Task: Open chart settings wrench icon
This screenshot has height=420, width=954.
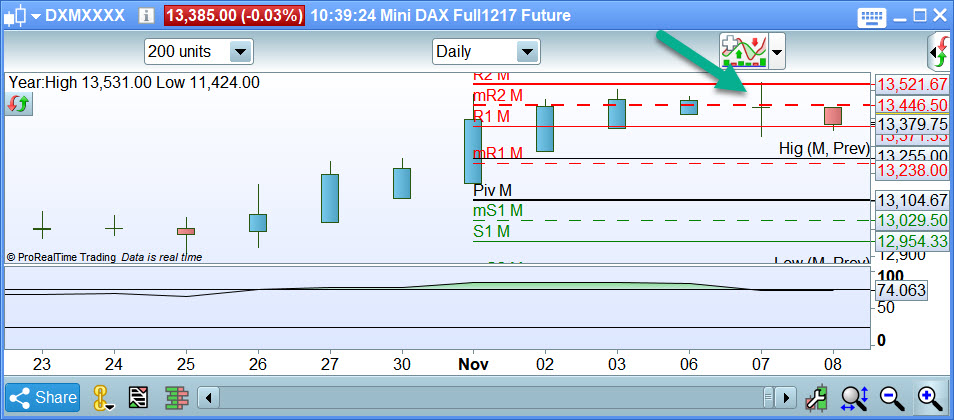Action: (x=818, y=398)
